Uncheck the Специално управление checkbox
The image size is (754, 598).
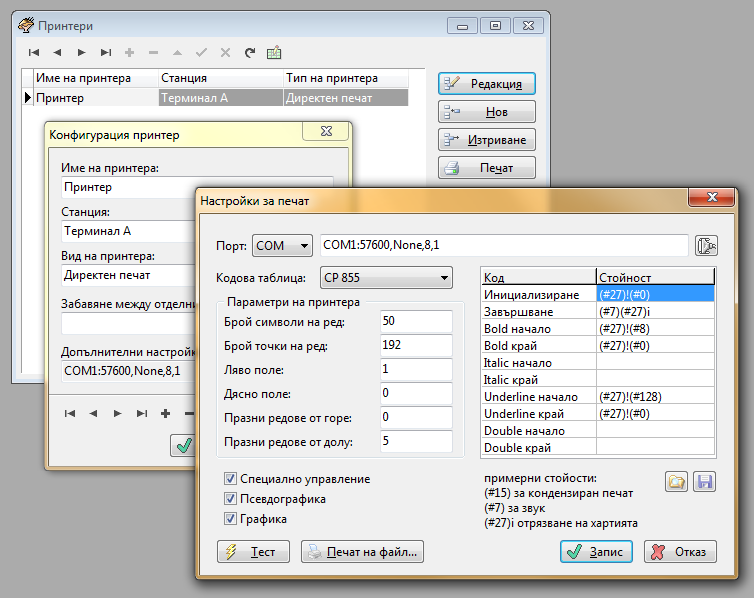click(x=231, y=479)
